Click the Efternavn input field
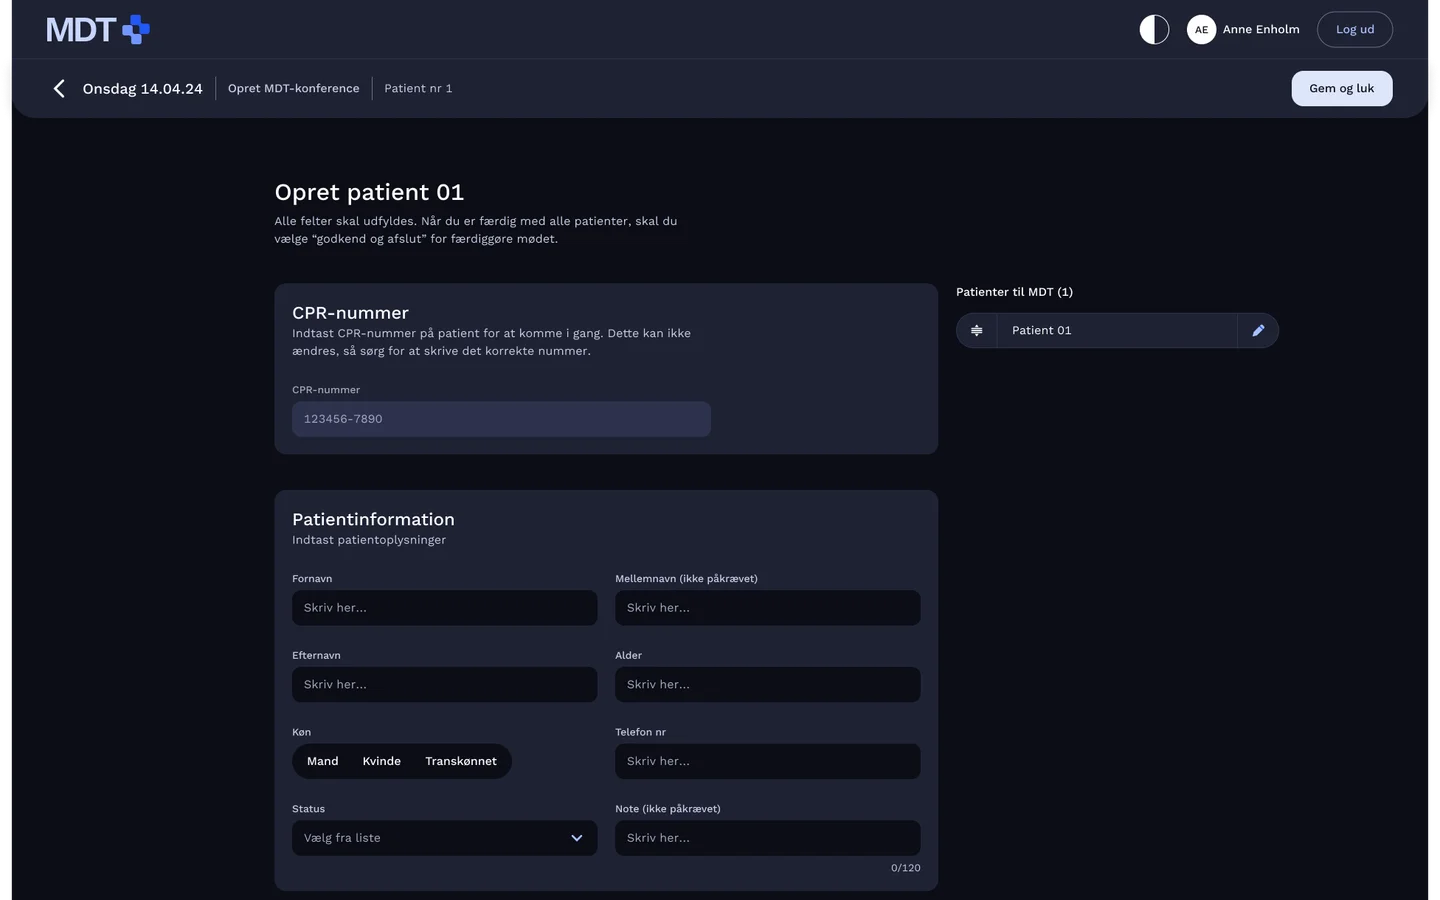 (x=445, y=685)
